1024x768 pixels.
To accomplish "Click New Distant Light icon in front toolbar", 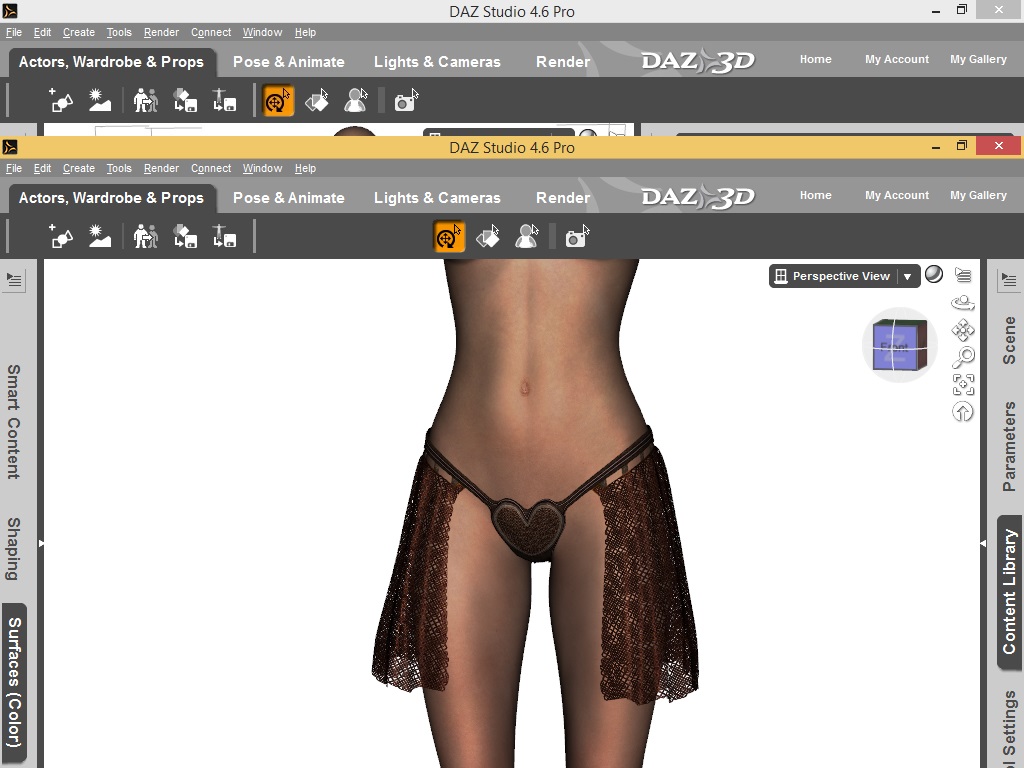I will [99, 236].
